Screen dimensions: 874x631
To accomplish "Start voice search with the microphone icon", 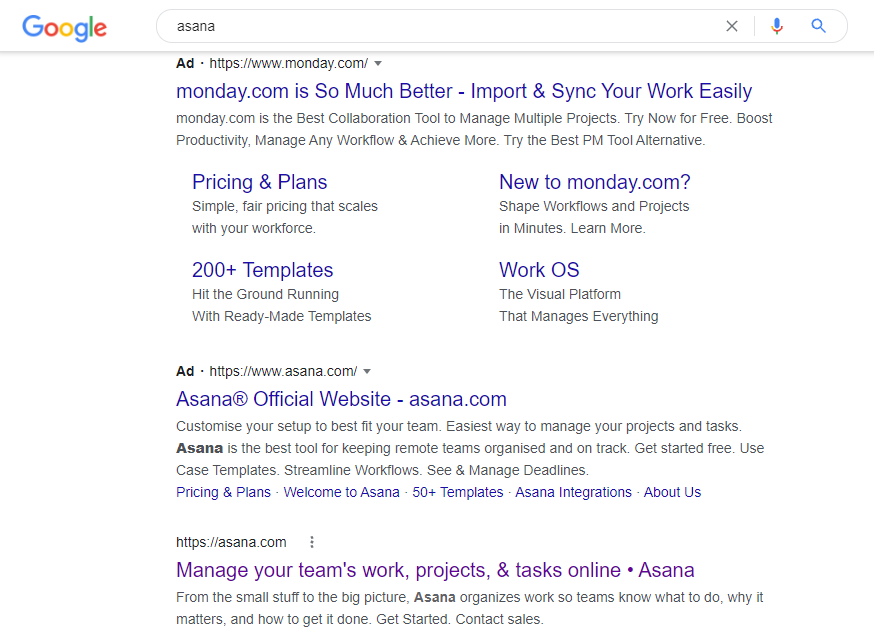I will (x=776, y=26).
